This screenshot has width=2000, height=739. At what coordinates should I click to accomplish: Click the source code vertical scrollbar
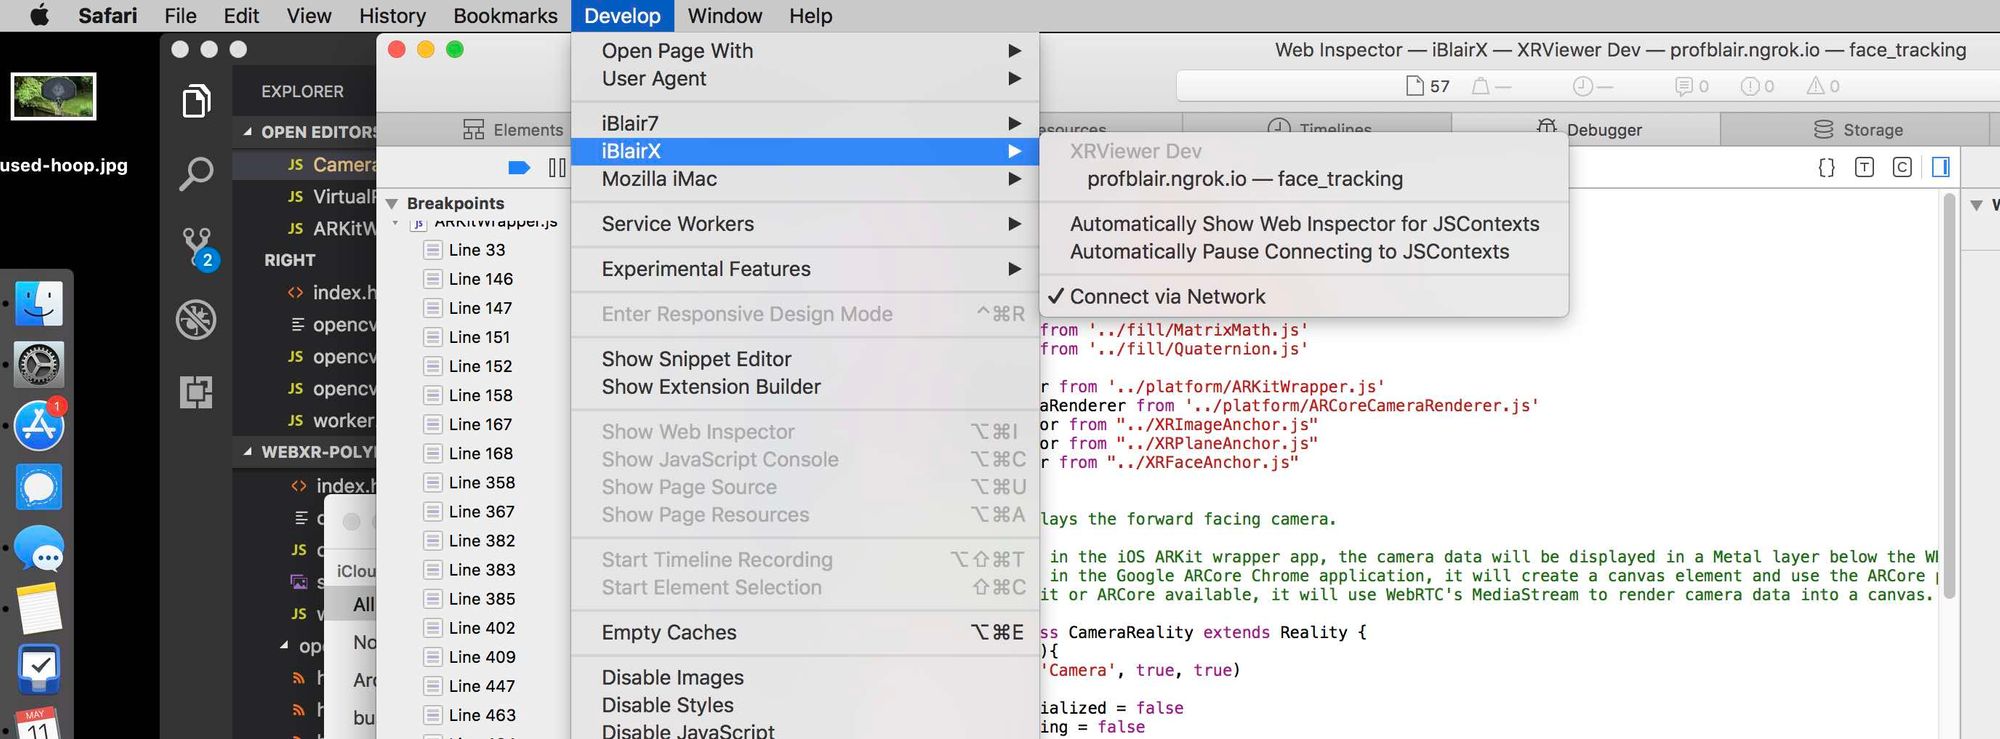tap(1949, 395)
